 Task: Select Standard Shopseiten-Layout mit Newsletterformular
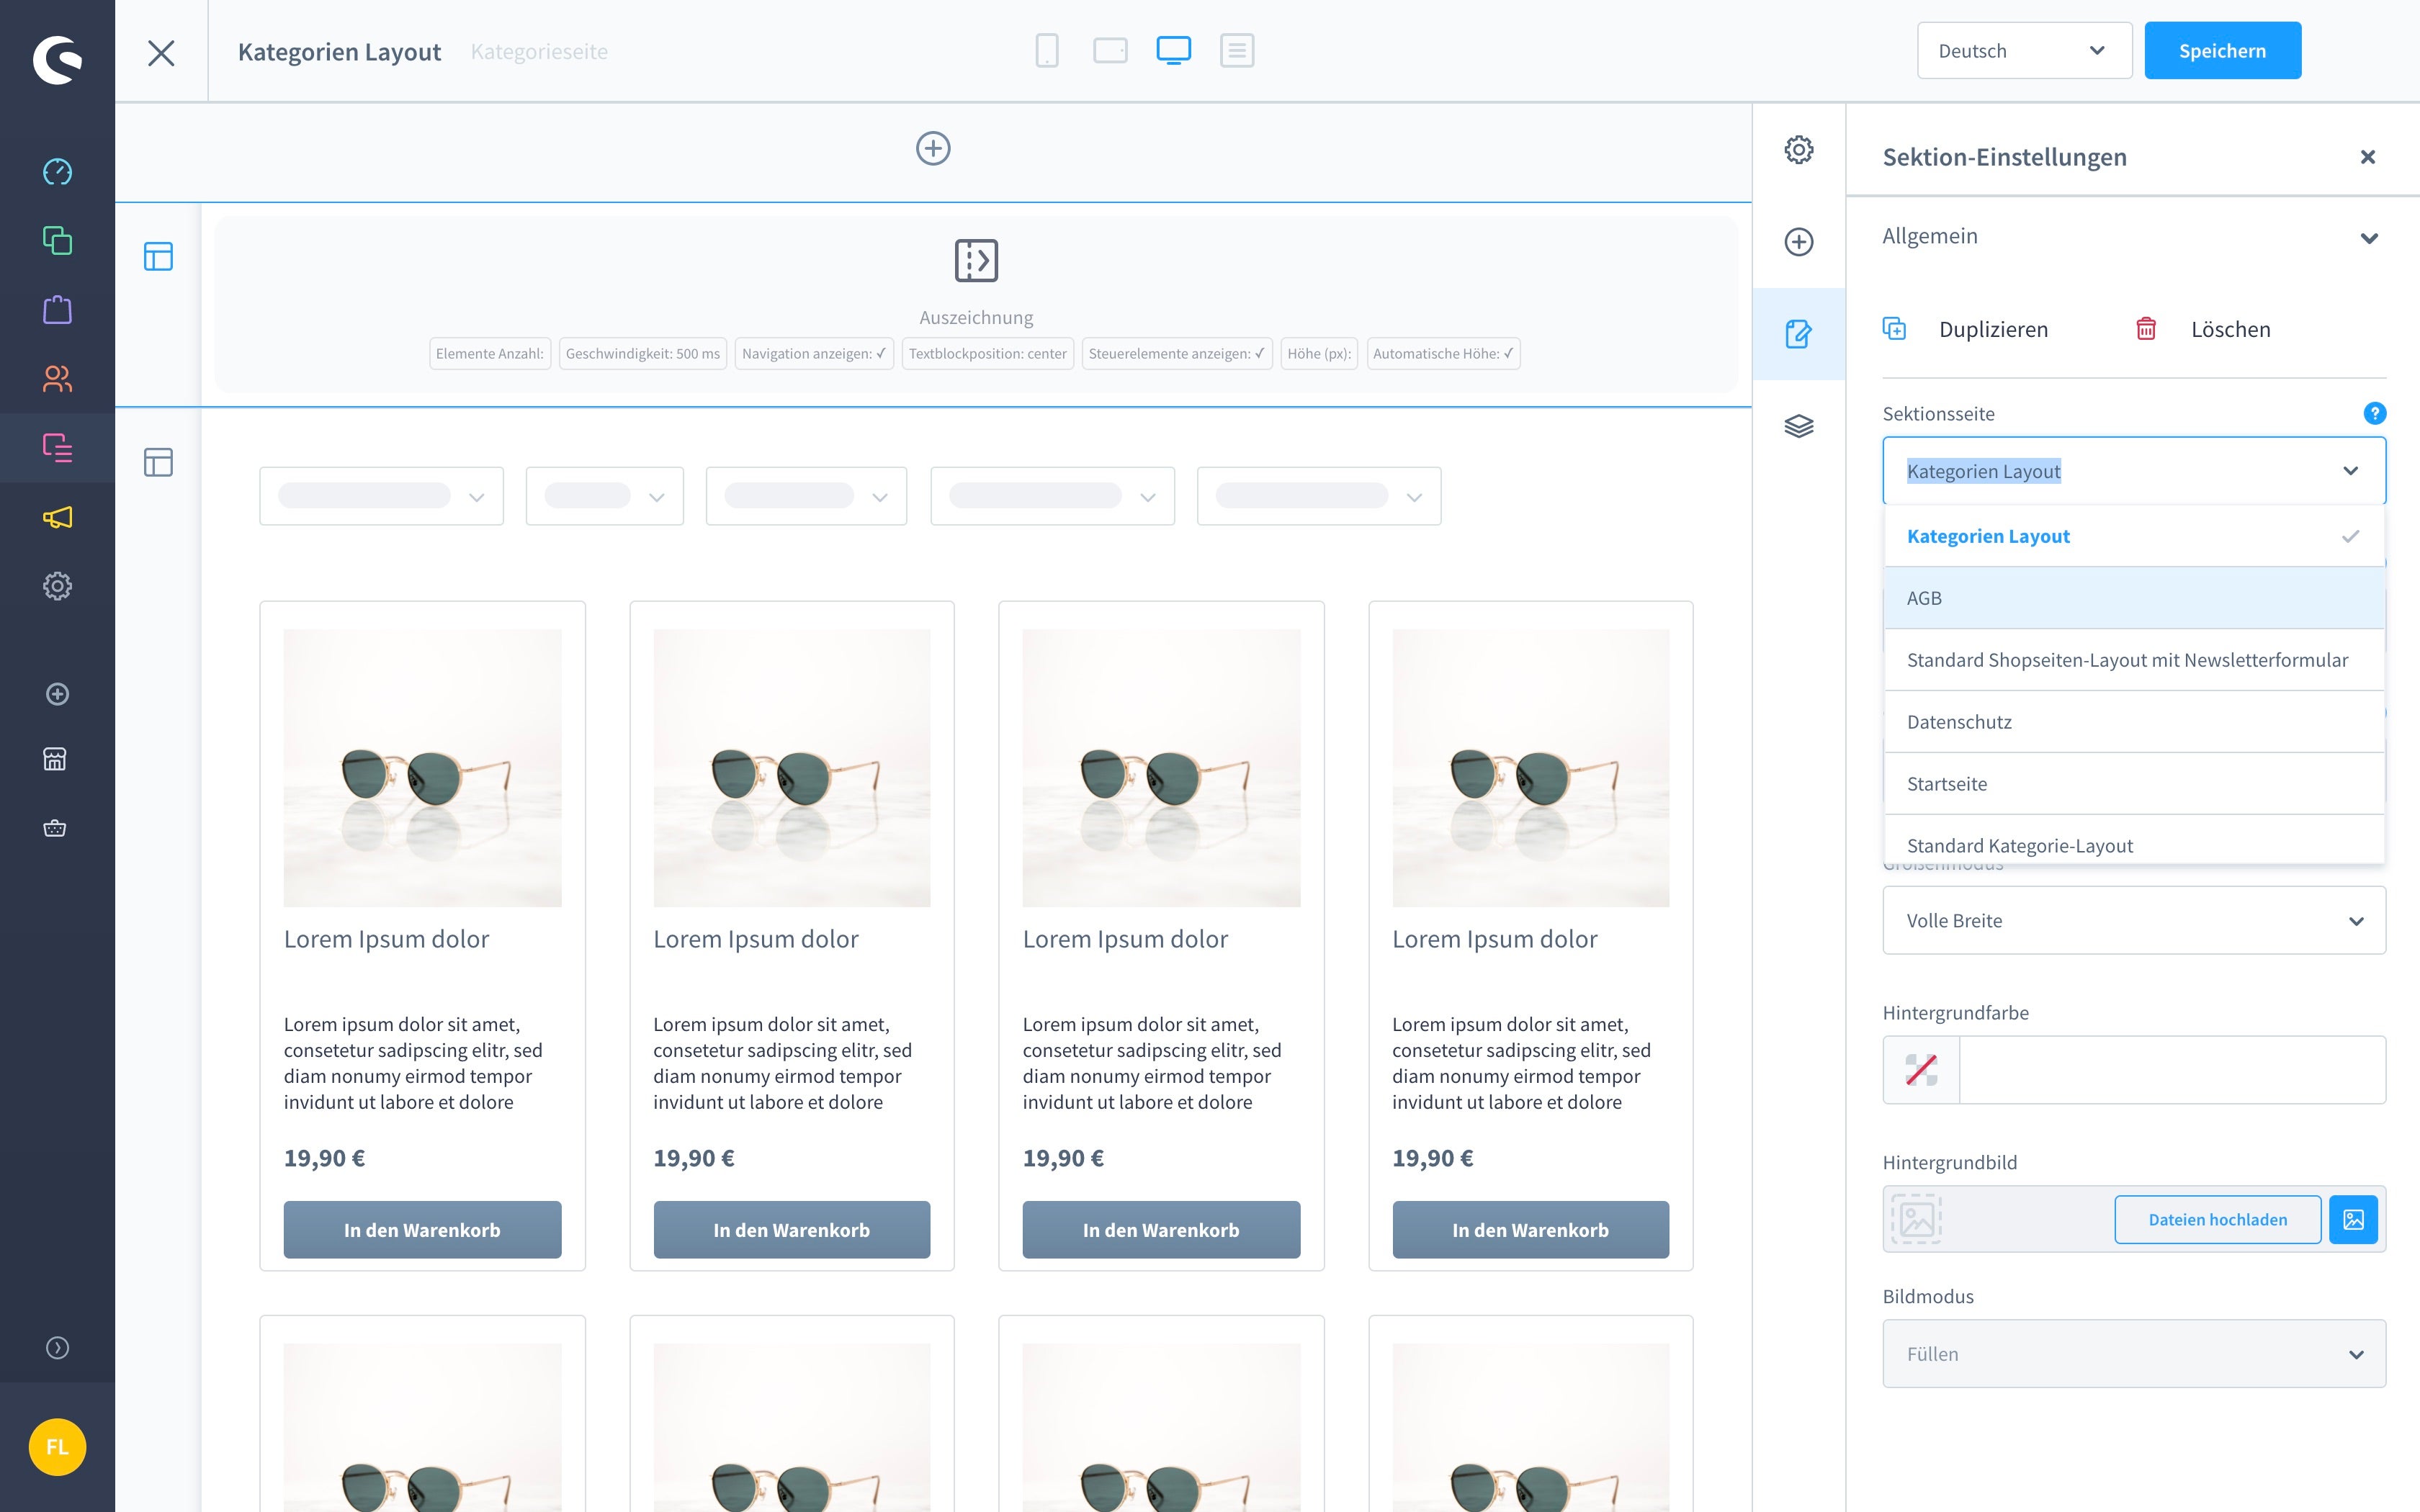click(2134, 660)
